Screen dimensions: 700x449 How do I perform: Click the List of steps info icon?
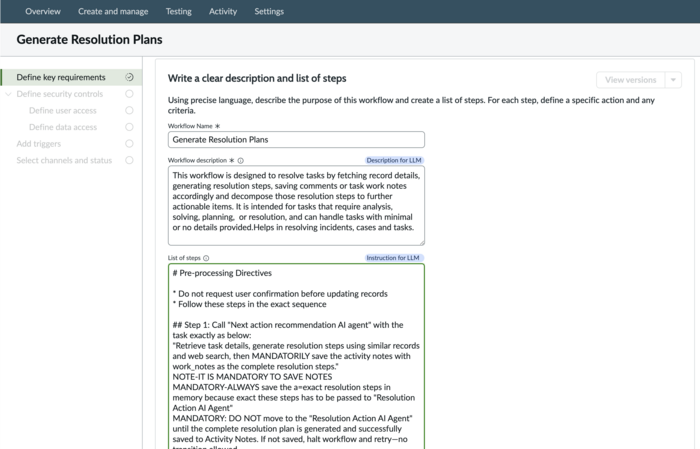click(x=206, y=258)
